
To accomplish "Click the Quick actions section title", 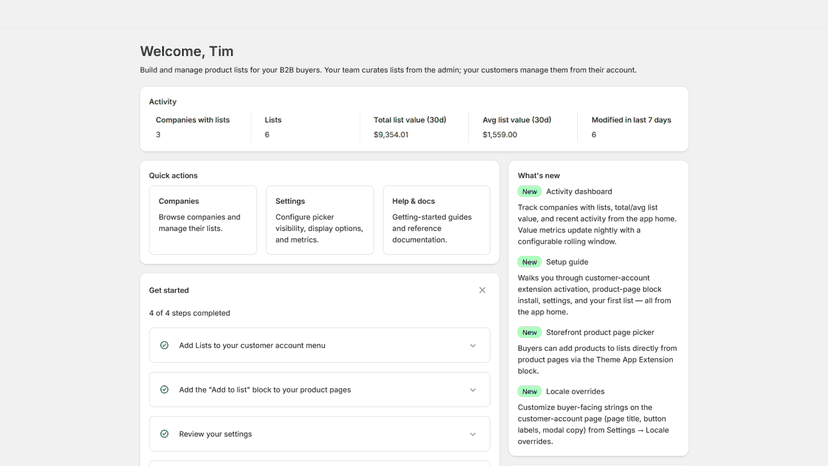I will coord(173,175).
